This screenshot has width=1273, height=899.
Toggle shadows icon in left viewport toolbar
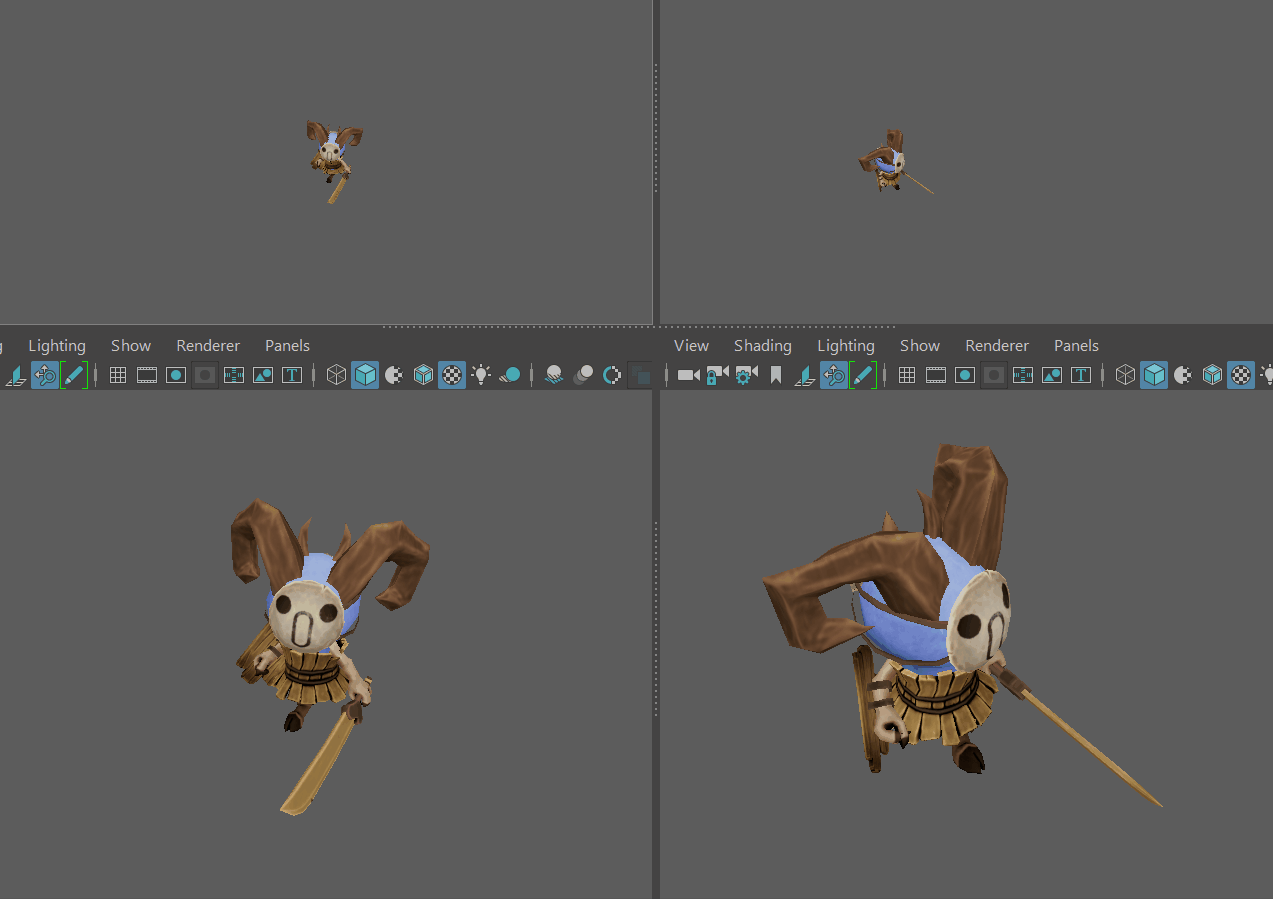pos(510,375)
